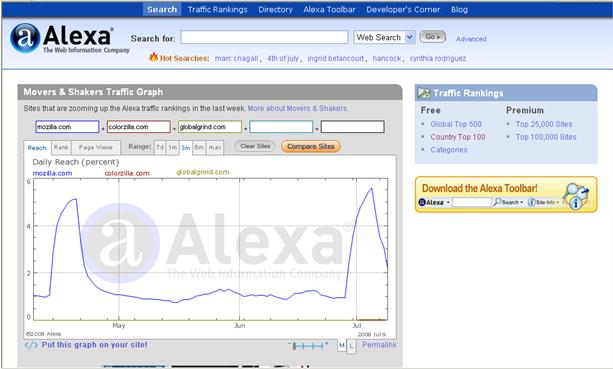Click the empty fourth site field
613x369 pixels.
(281, 127)
